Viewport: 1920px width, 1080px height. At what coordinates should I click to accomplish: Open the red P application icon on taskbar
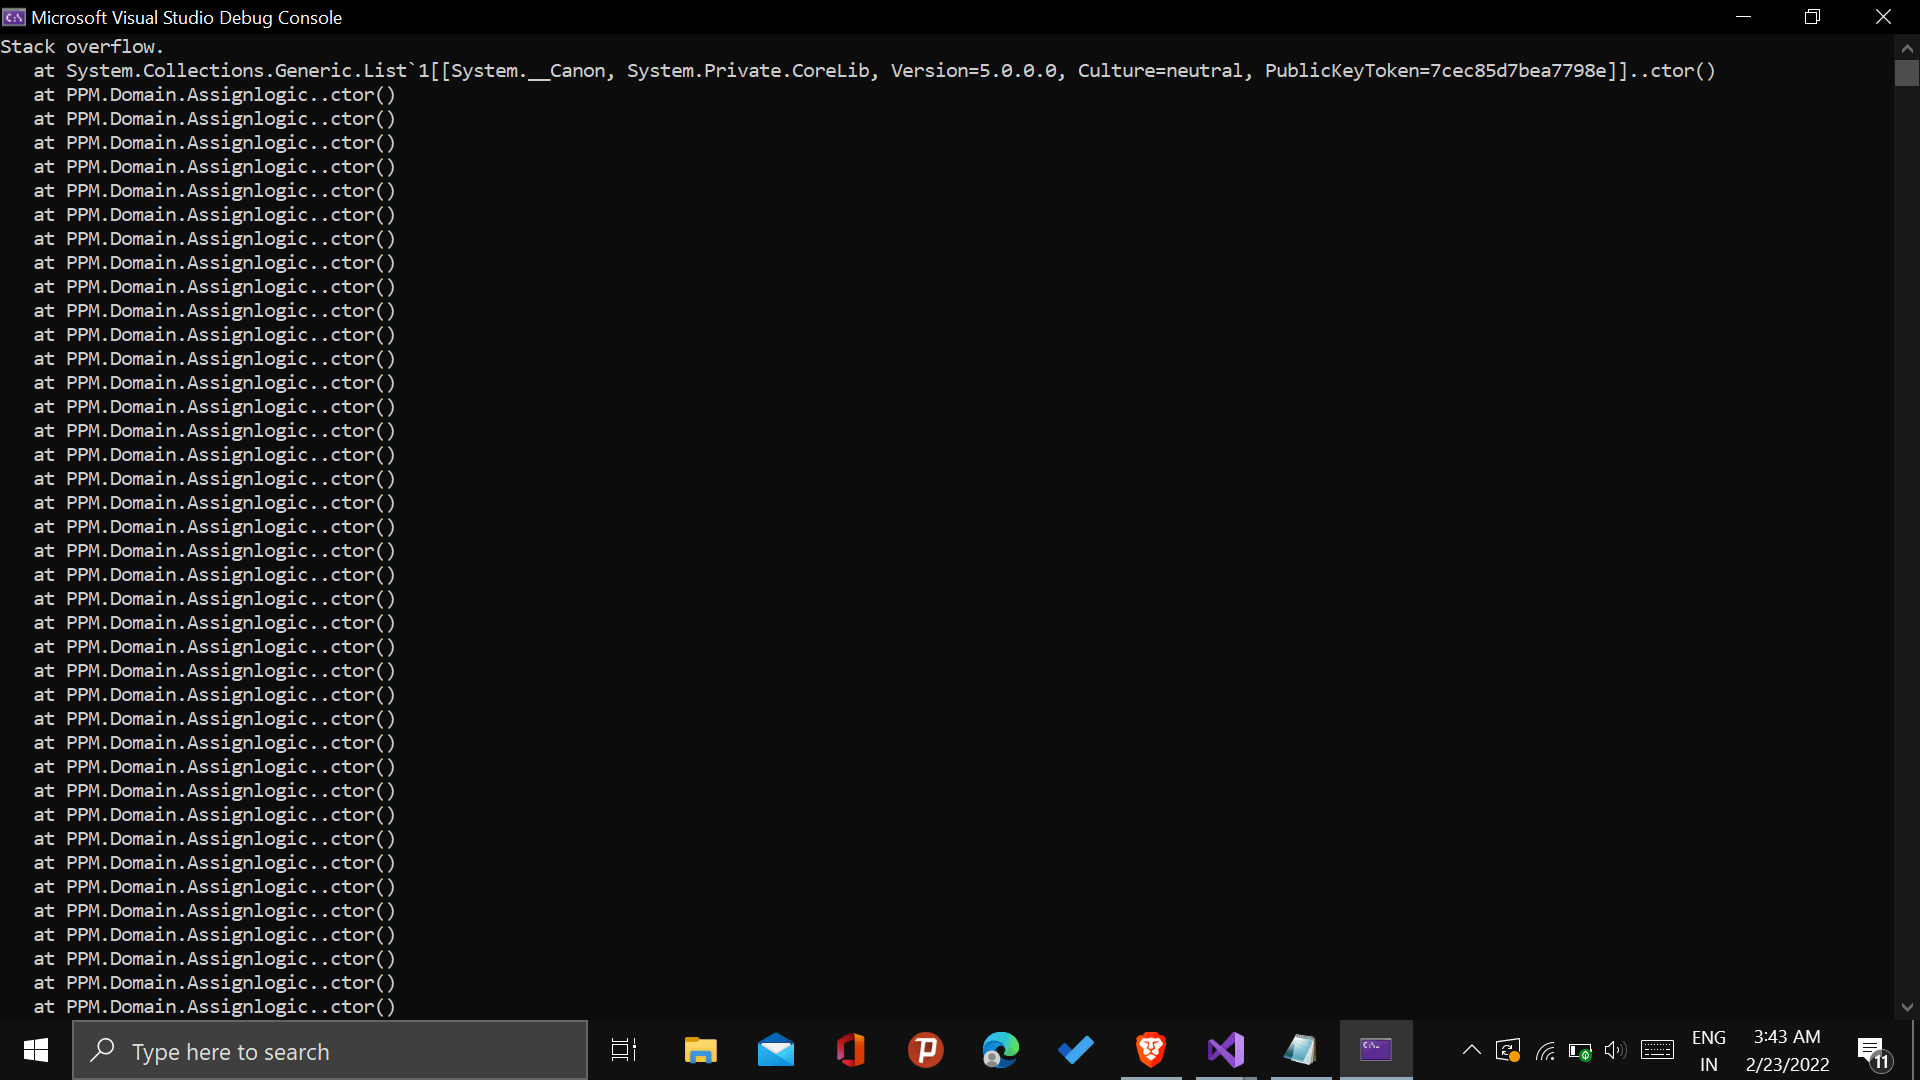[926, 1050]
